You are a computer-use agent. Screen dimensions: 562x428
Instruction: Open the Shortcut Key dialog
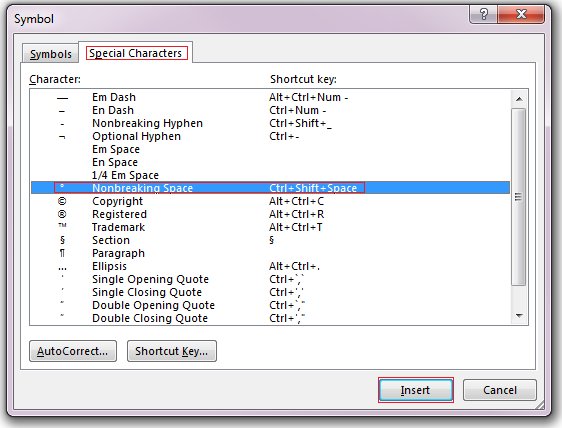[172, 351]
